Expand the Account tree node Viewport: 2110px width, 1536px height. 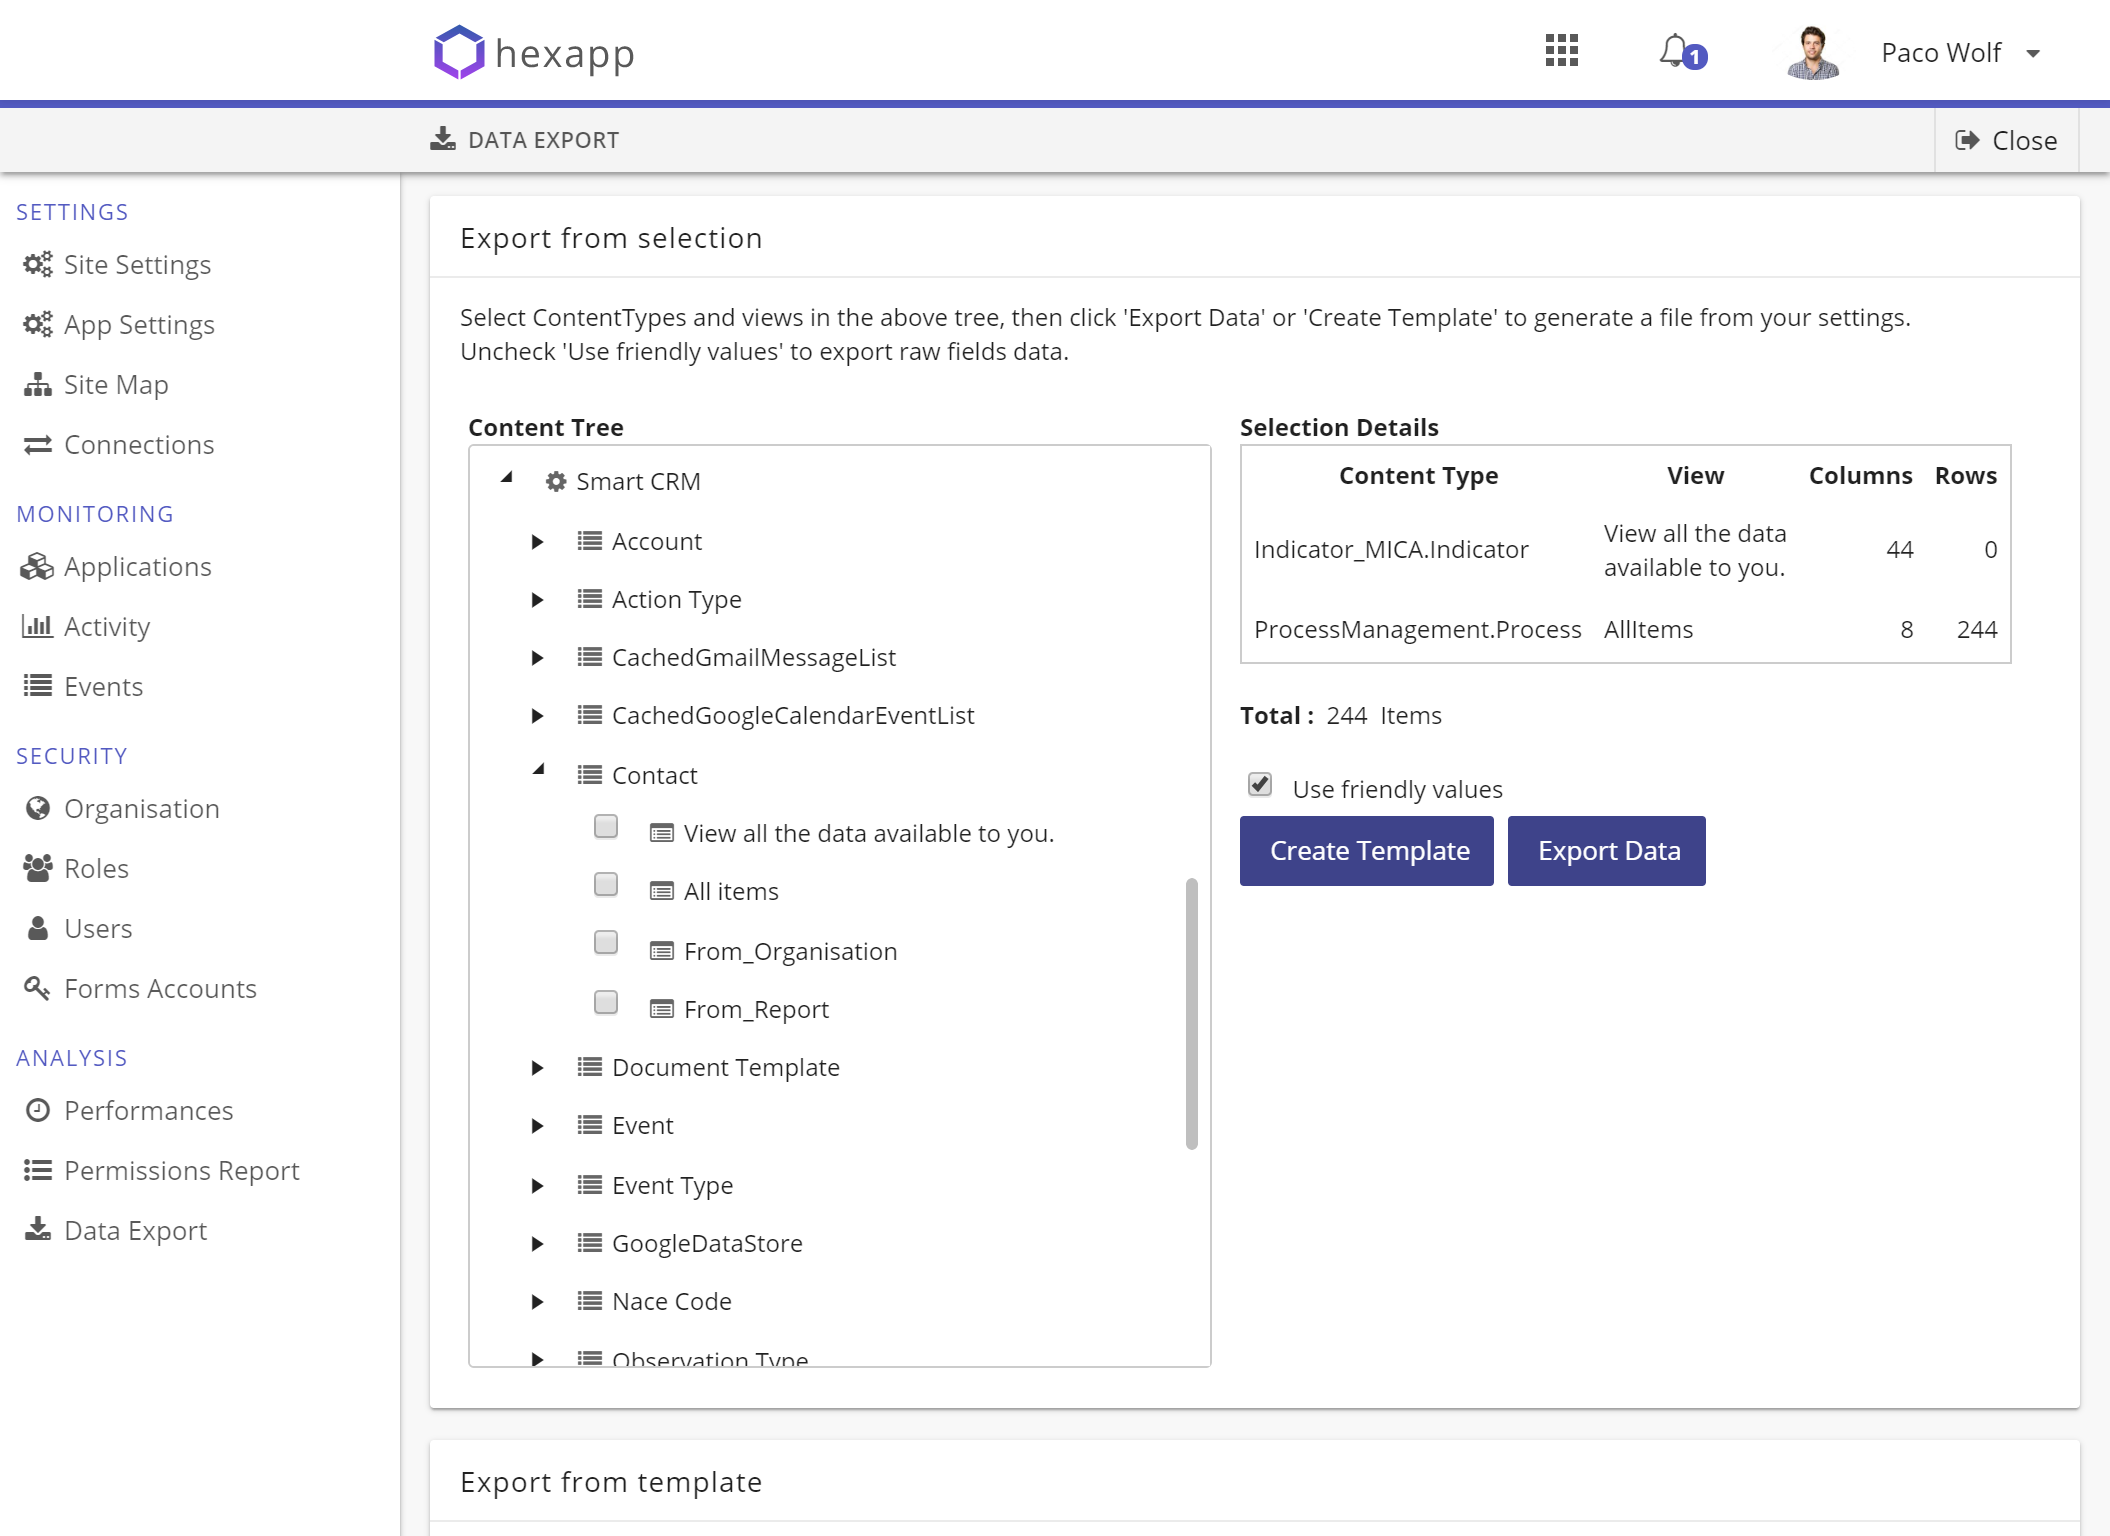click(537, 541)
